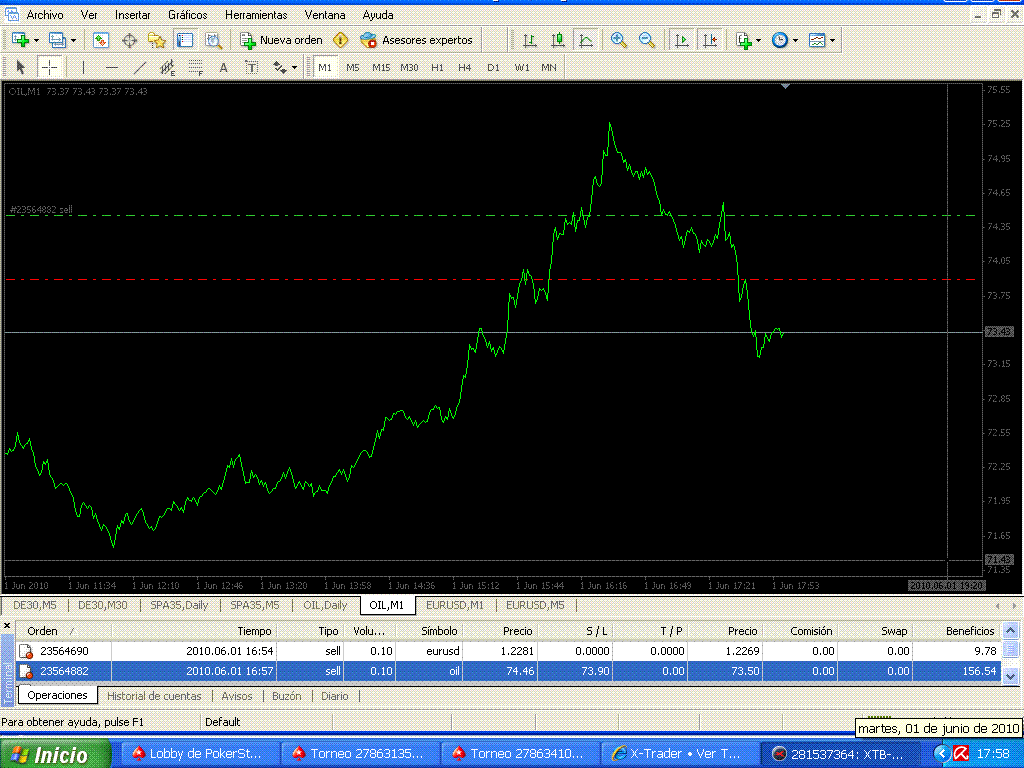Click the Asesores expertos button
Screen dimensions: 1024x768
pos(416,40)
